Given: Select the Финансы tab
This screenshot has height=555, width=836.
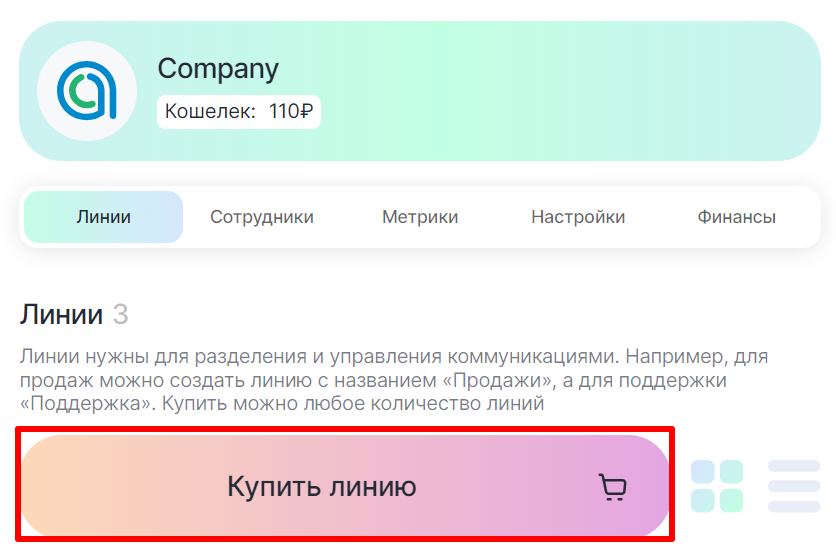Looking at the screenshot, I should pos(737,217).
